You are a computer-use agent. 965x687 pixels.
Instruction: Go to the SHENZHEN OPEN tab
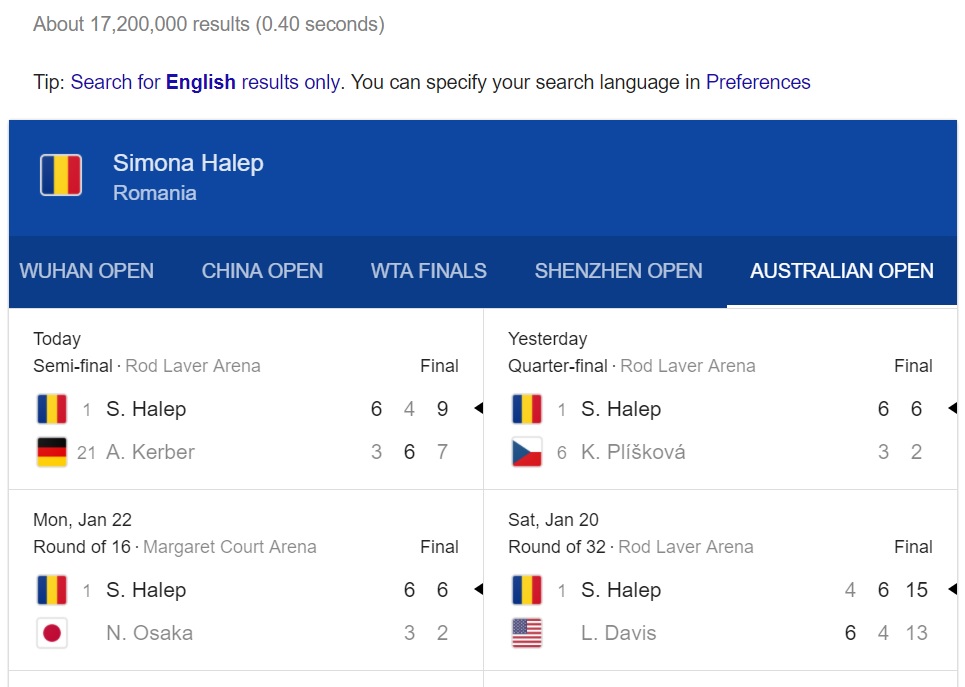point(618,271)
